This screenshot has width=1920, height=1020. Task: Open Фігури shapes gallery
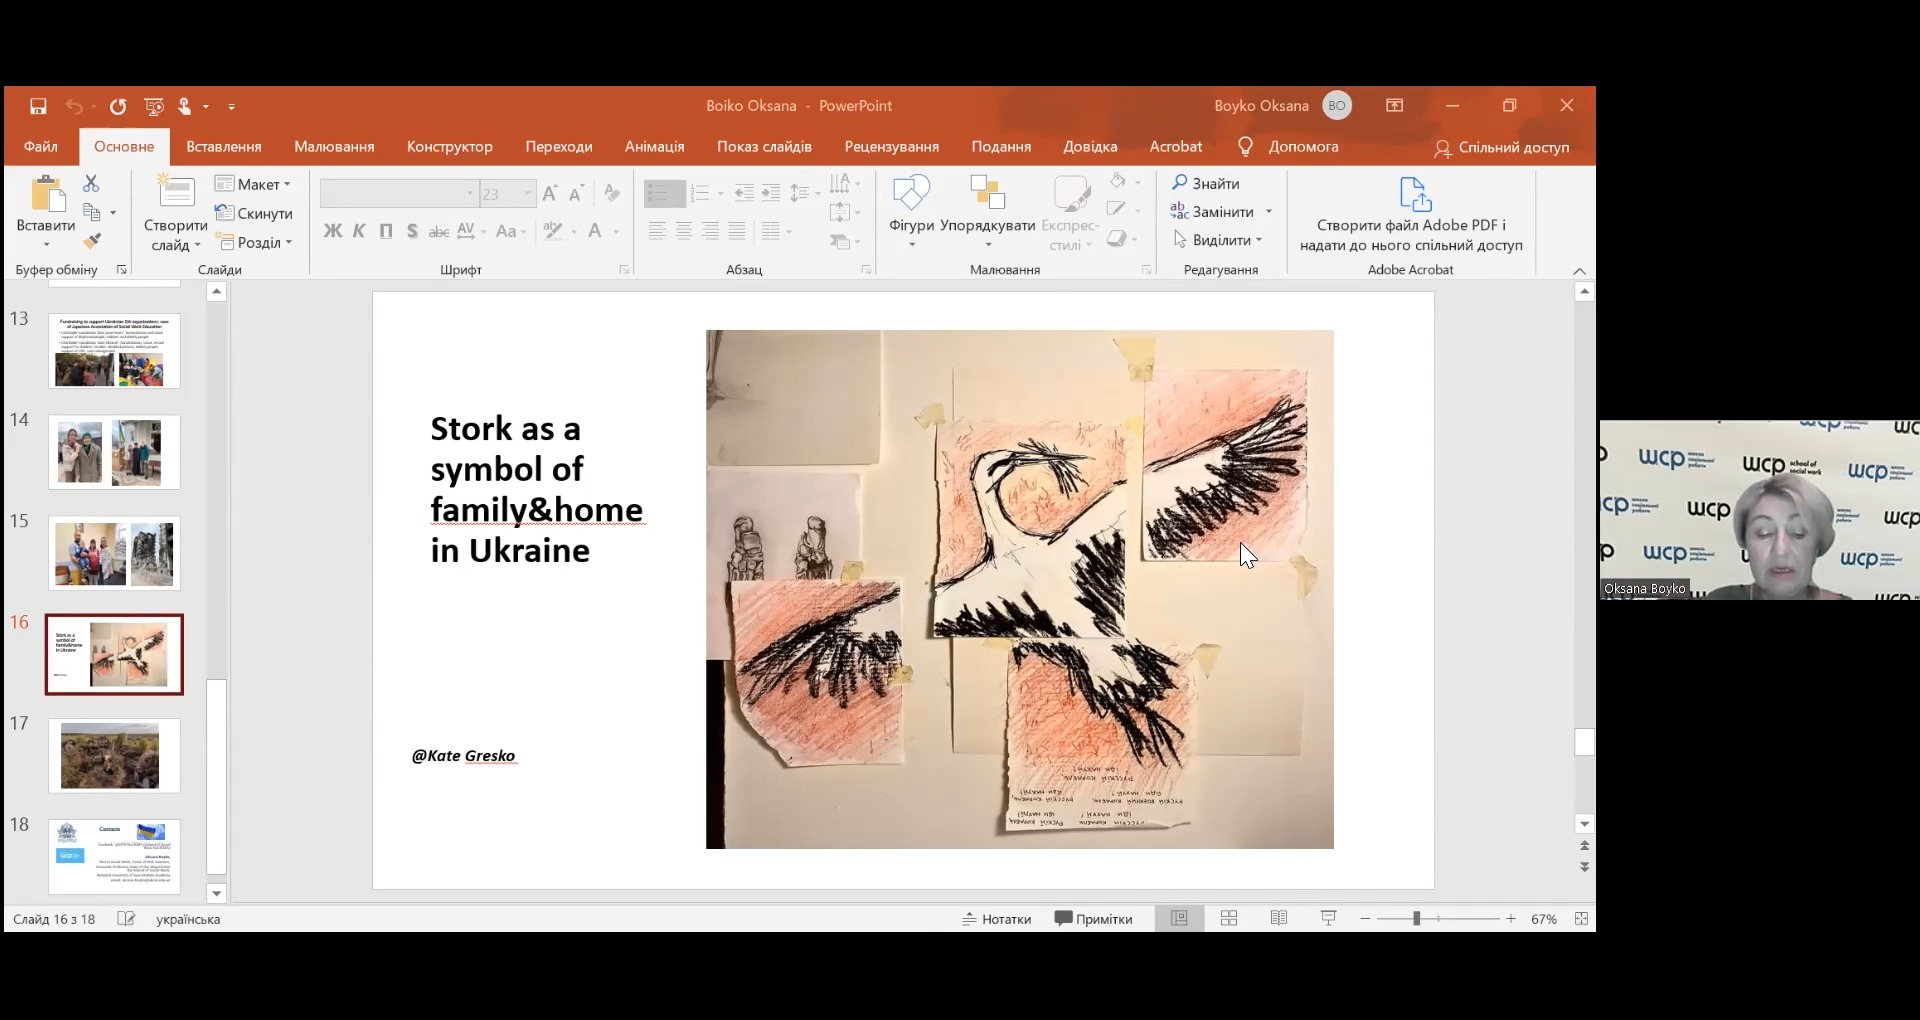click(x=911, y=212)
